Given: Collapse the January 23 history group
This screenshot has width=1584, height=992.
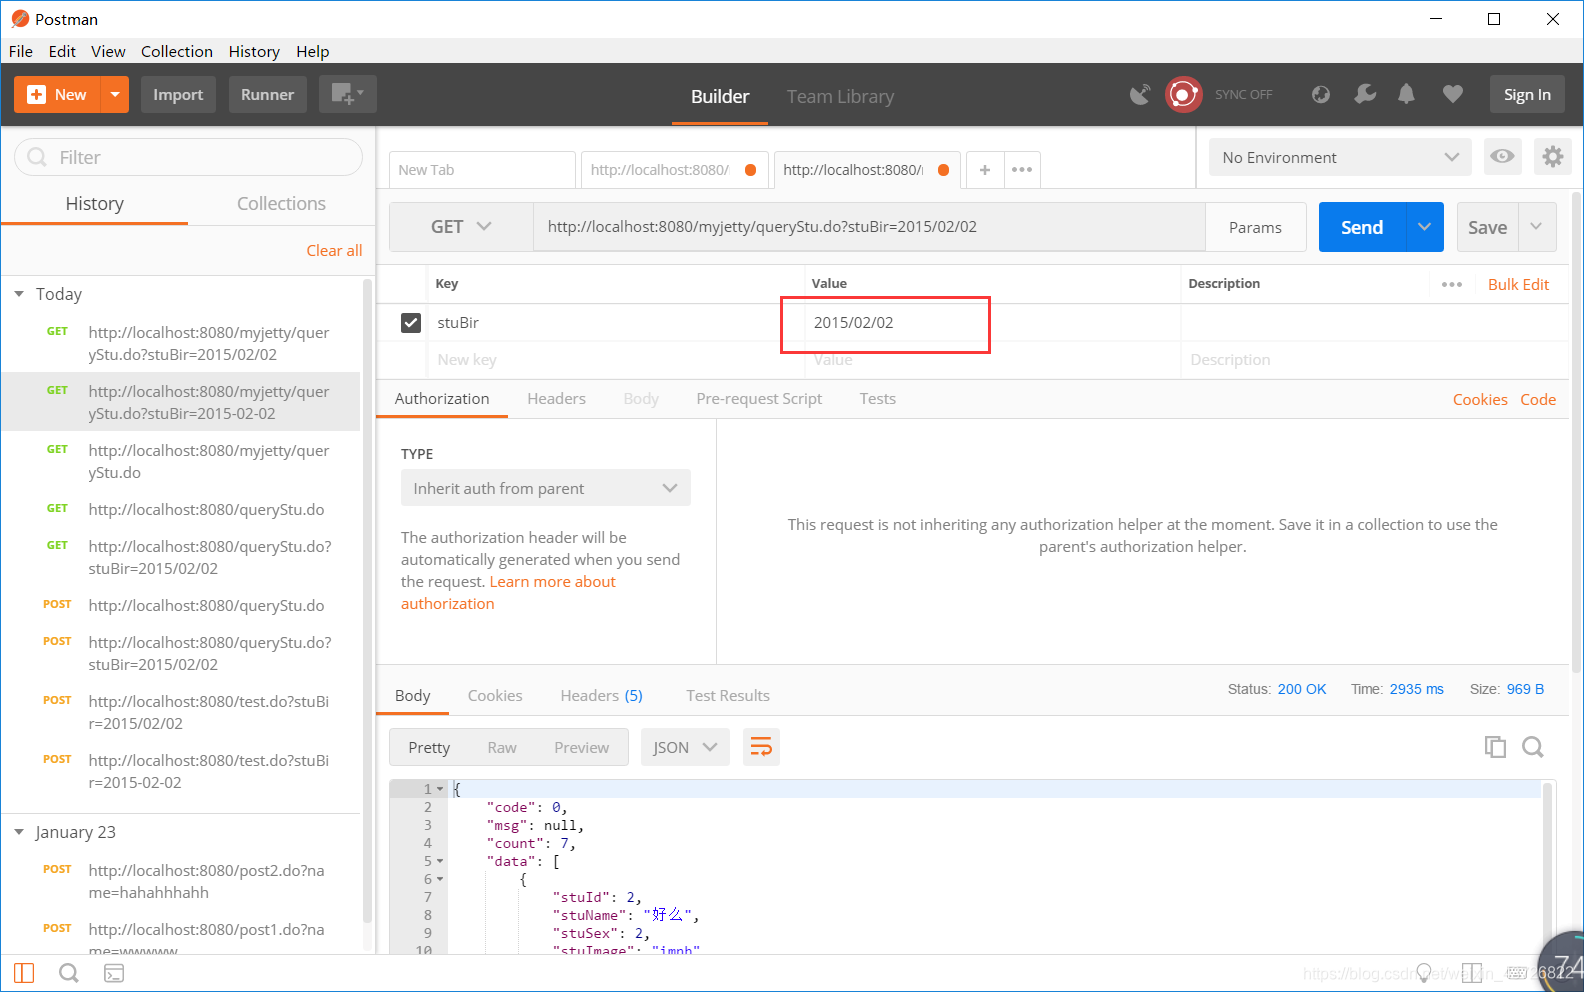Looking at the screenshot, I should pos(19,832).
